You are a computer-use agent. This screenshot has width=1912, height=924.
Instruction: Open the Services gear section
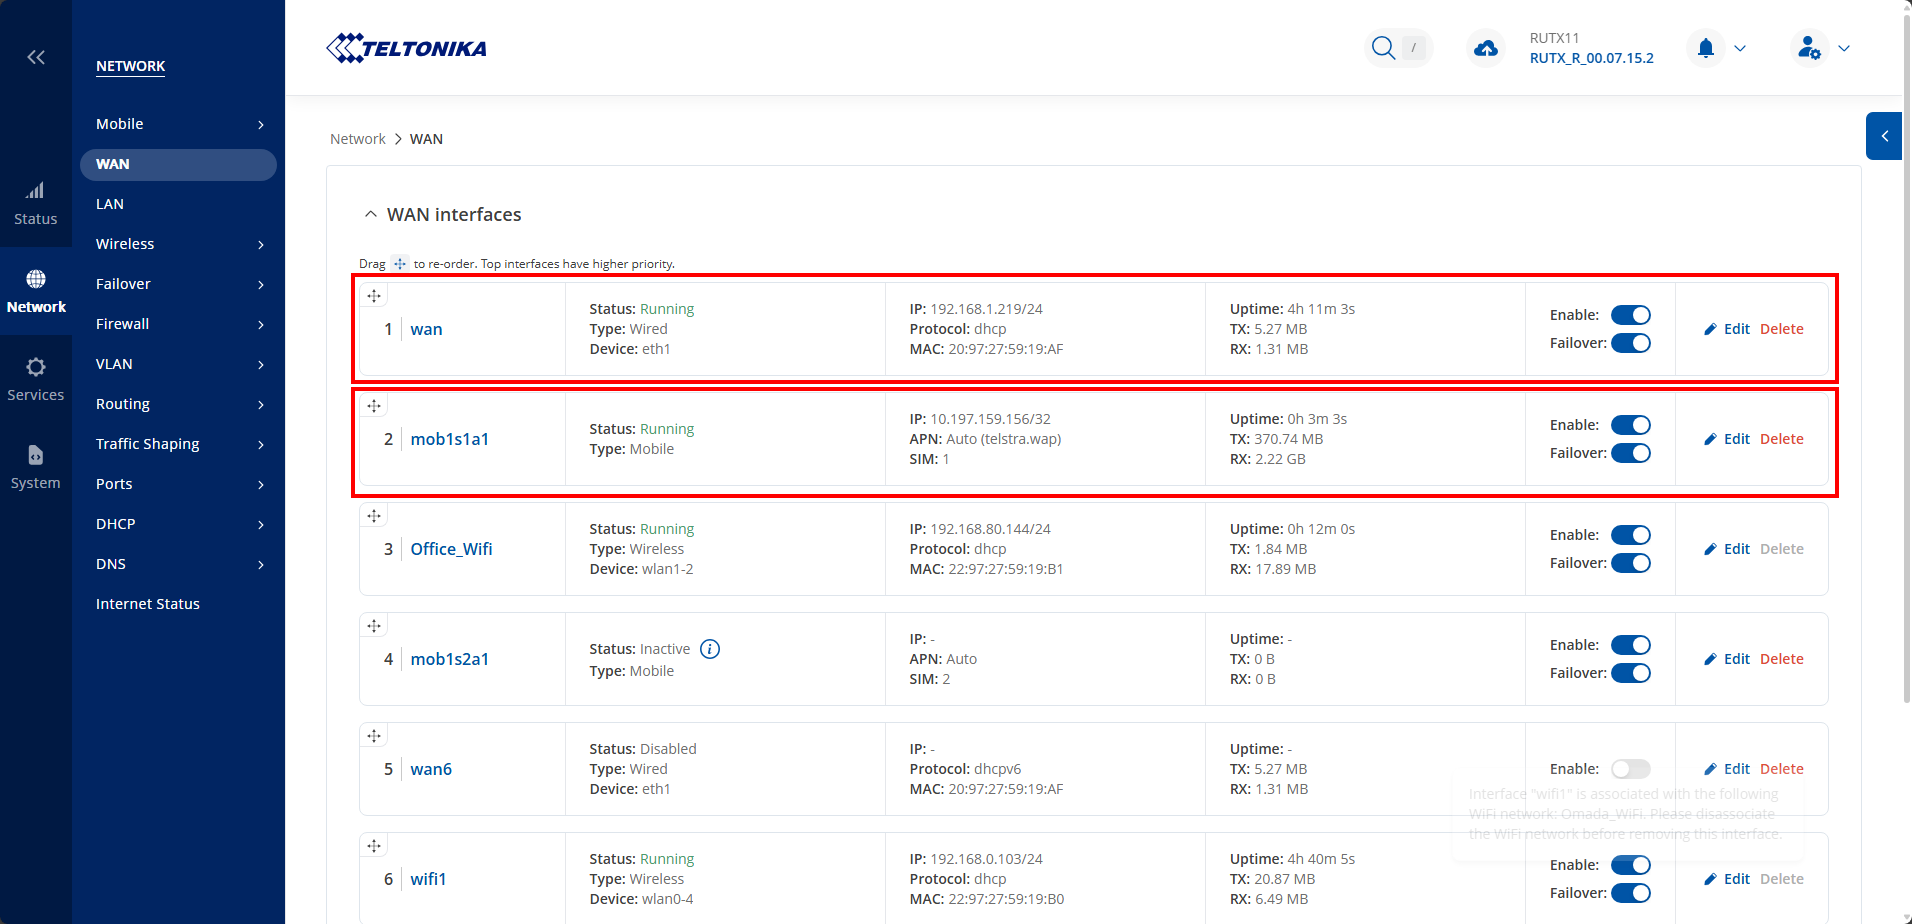point(36,379)
